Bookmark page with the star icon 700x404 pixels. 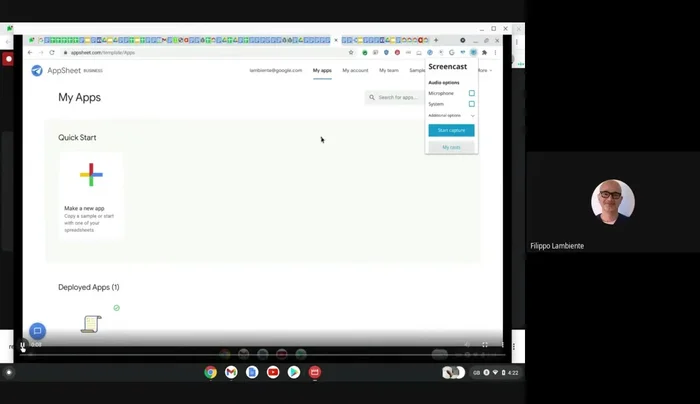tap(351, 53)
